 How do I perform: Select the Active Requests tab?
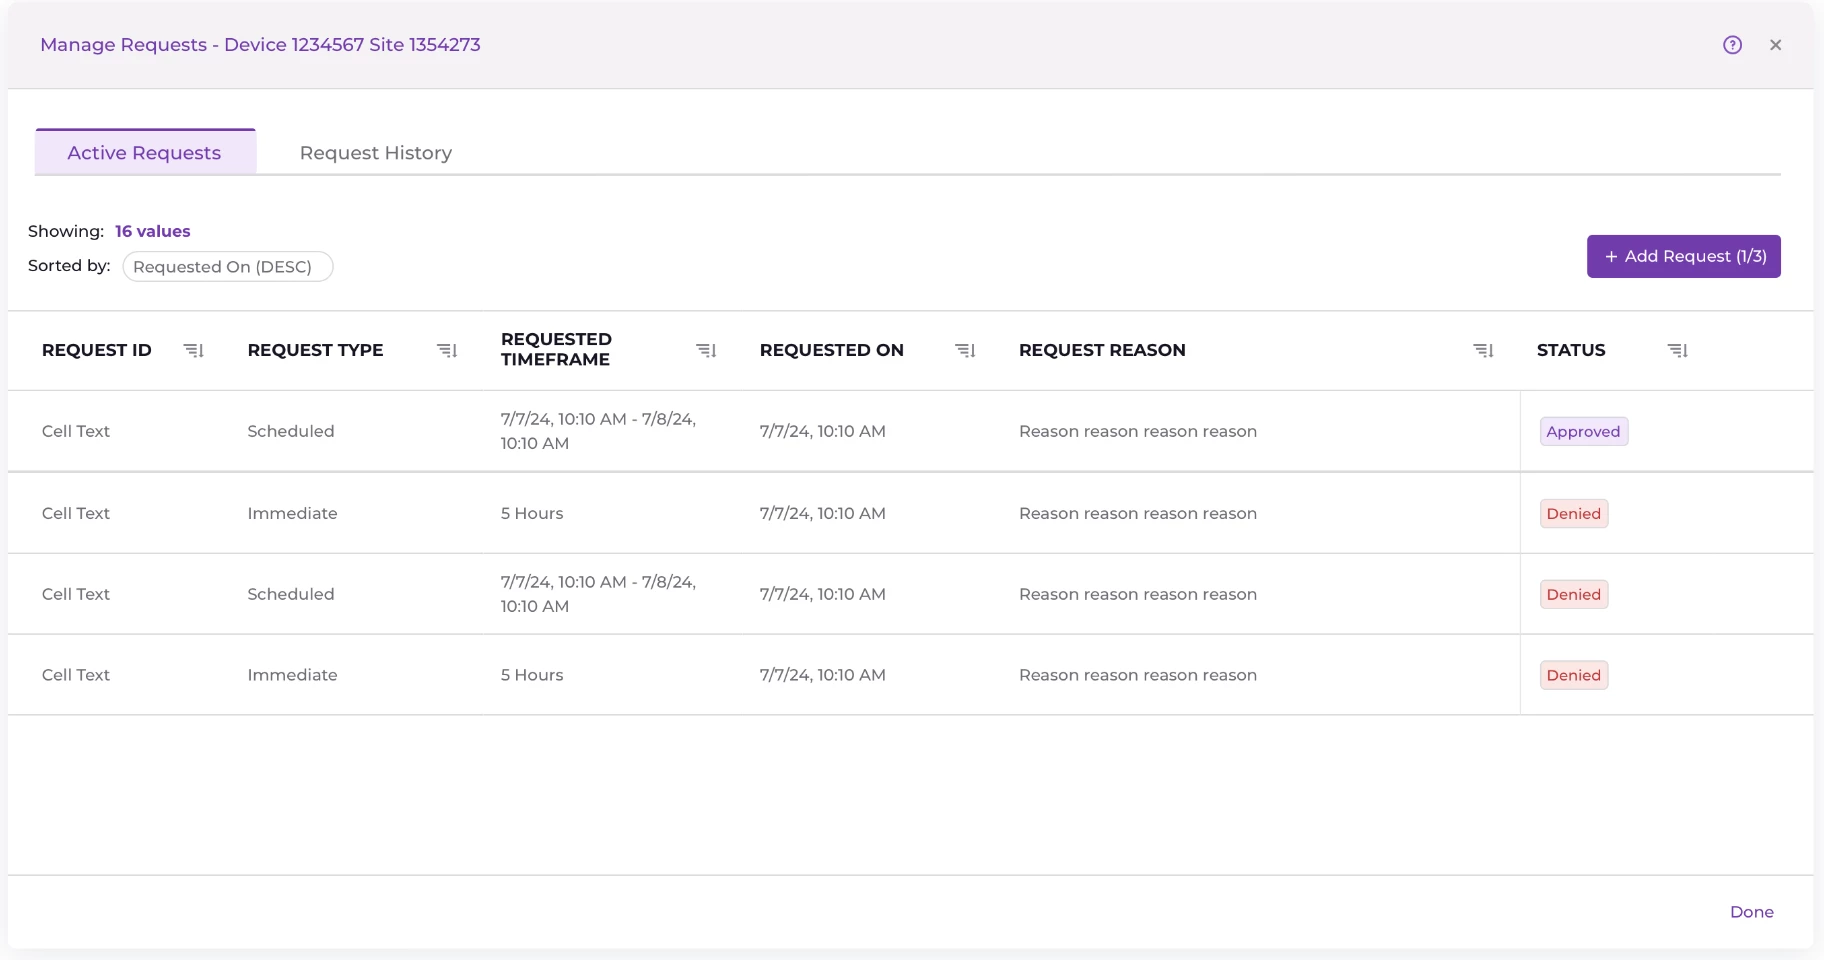(145, 153)
